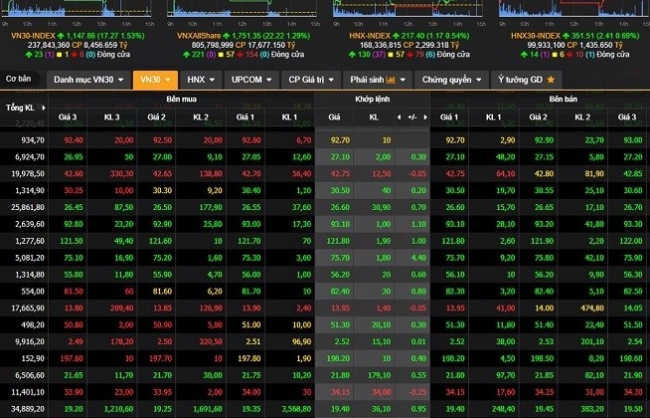Click the star icon on Ý tưởng GD
The image size is (650, 418).
549,78
